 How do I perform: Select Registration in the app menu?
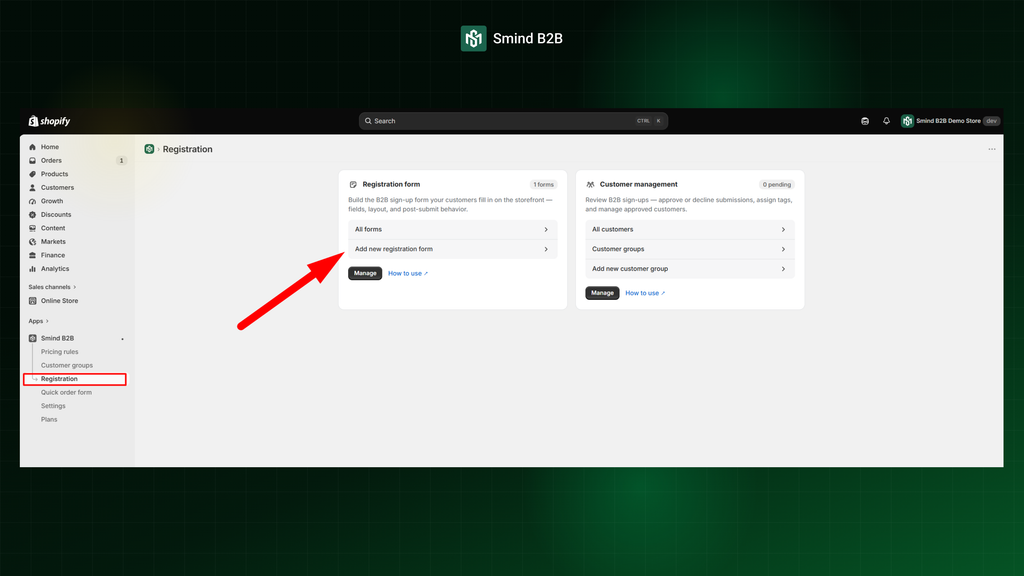(59, 379)
